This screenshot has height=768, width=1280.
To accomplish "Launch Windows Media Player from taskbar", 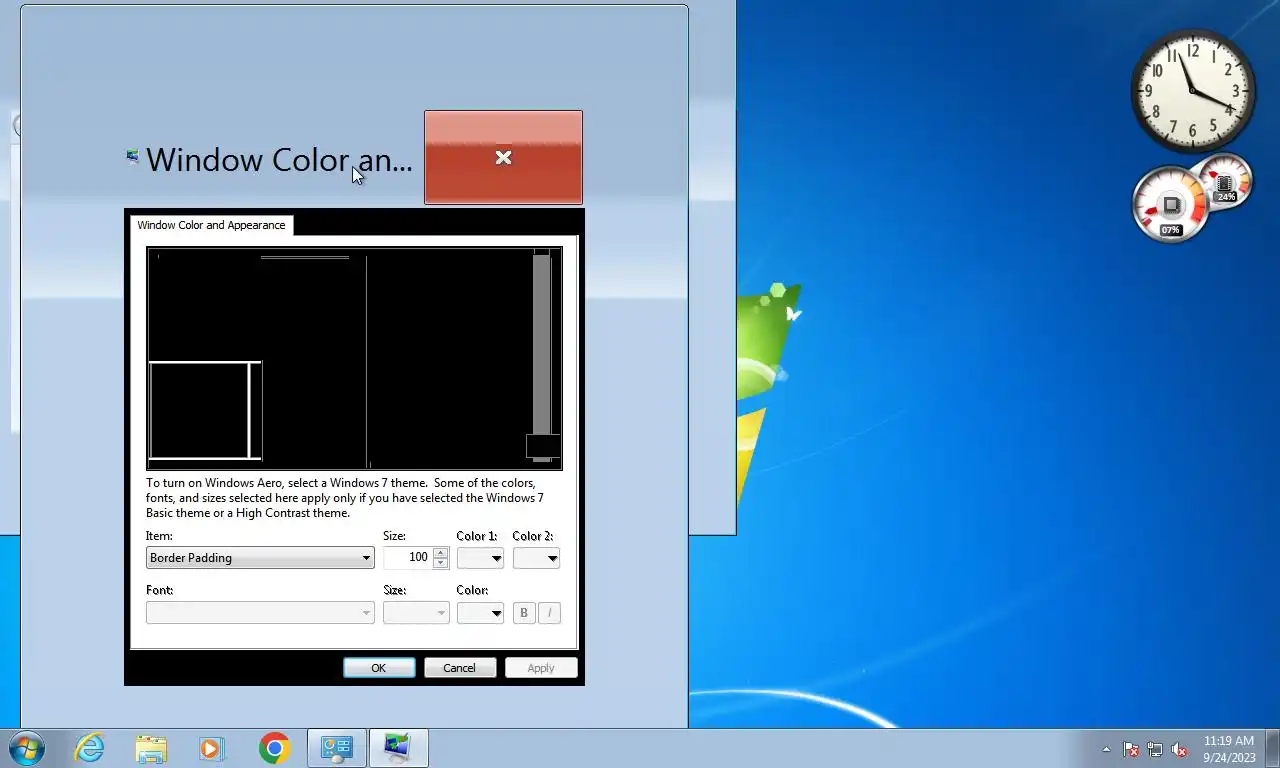I will [212, 748].
